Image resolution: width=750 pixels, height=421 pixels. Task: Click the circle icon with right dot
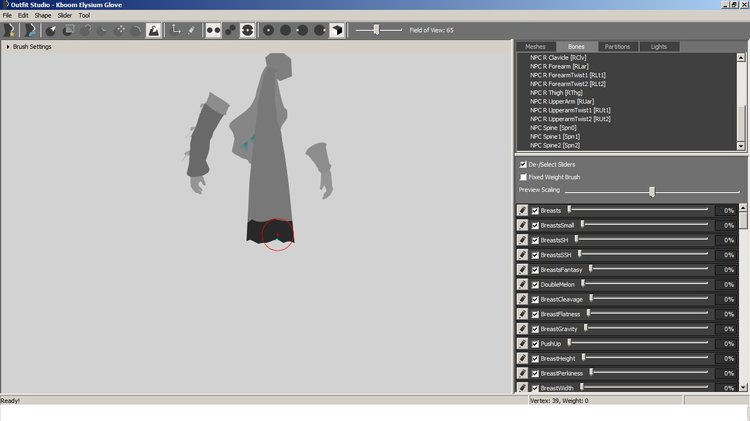point(320,30)
